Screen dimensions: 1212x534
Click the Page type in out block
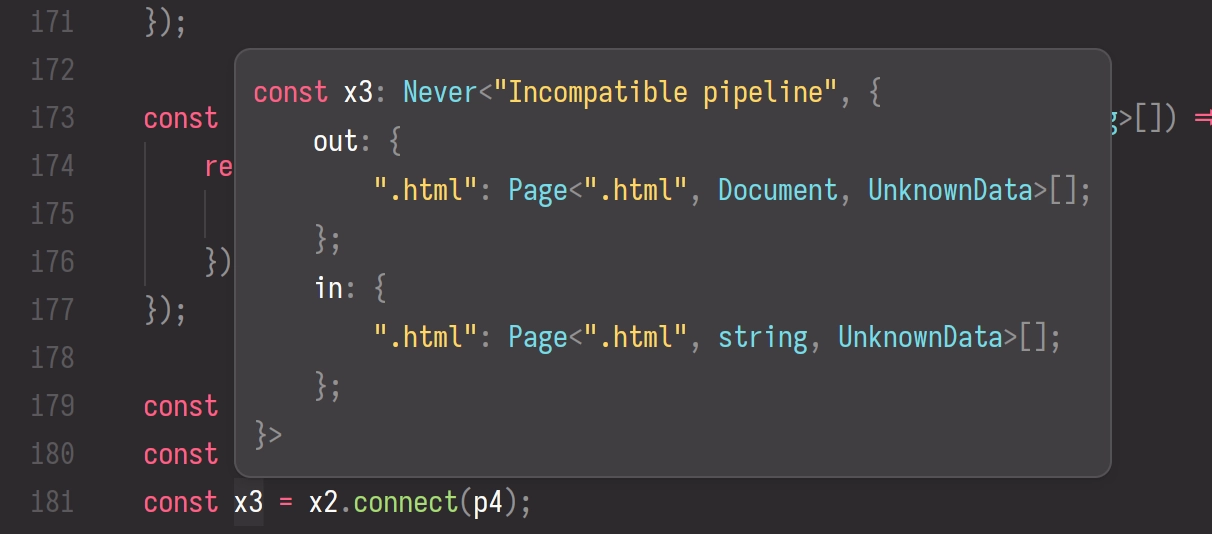pyautogui.click(x=538, y=191)
